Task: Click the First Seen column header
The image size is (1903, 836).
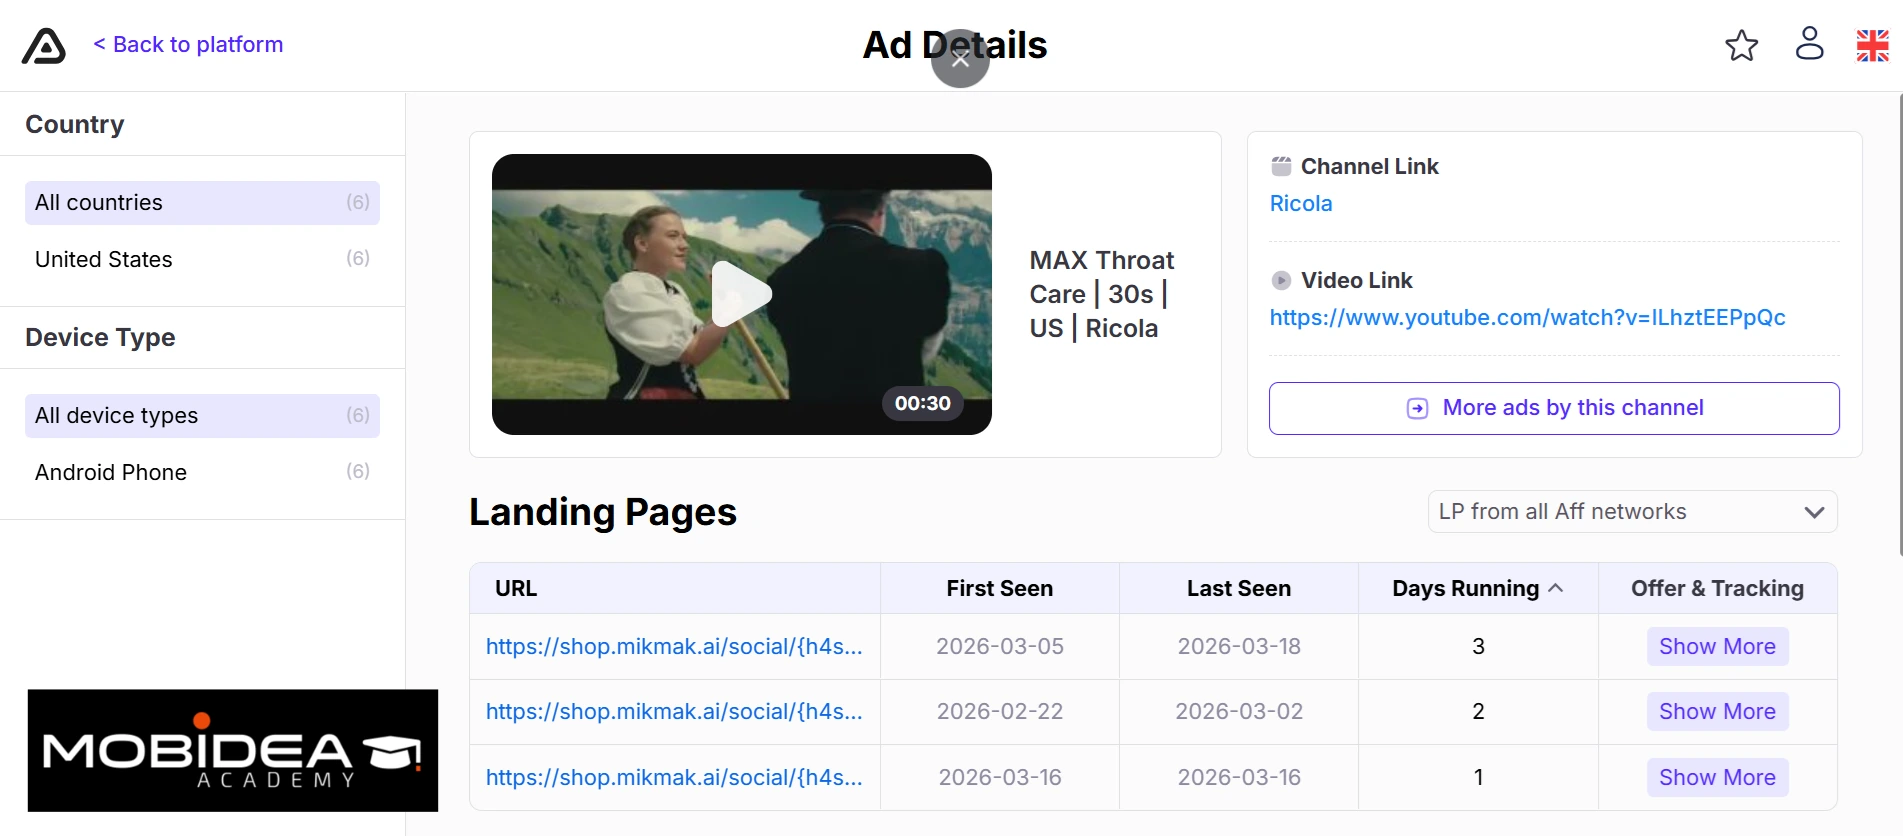Action: click(x=999, y=588)
